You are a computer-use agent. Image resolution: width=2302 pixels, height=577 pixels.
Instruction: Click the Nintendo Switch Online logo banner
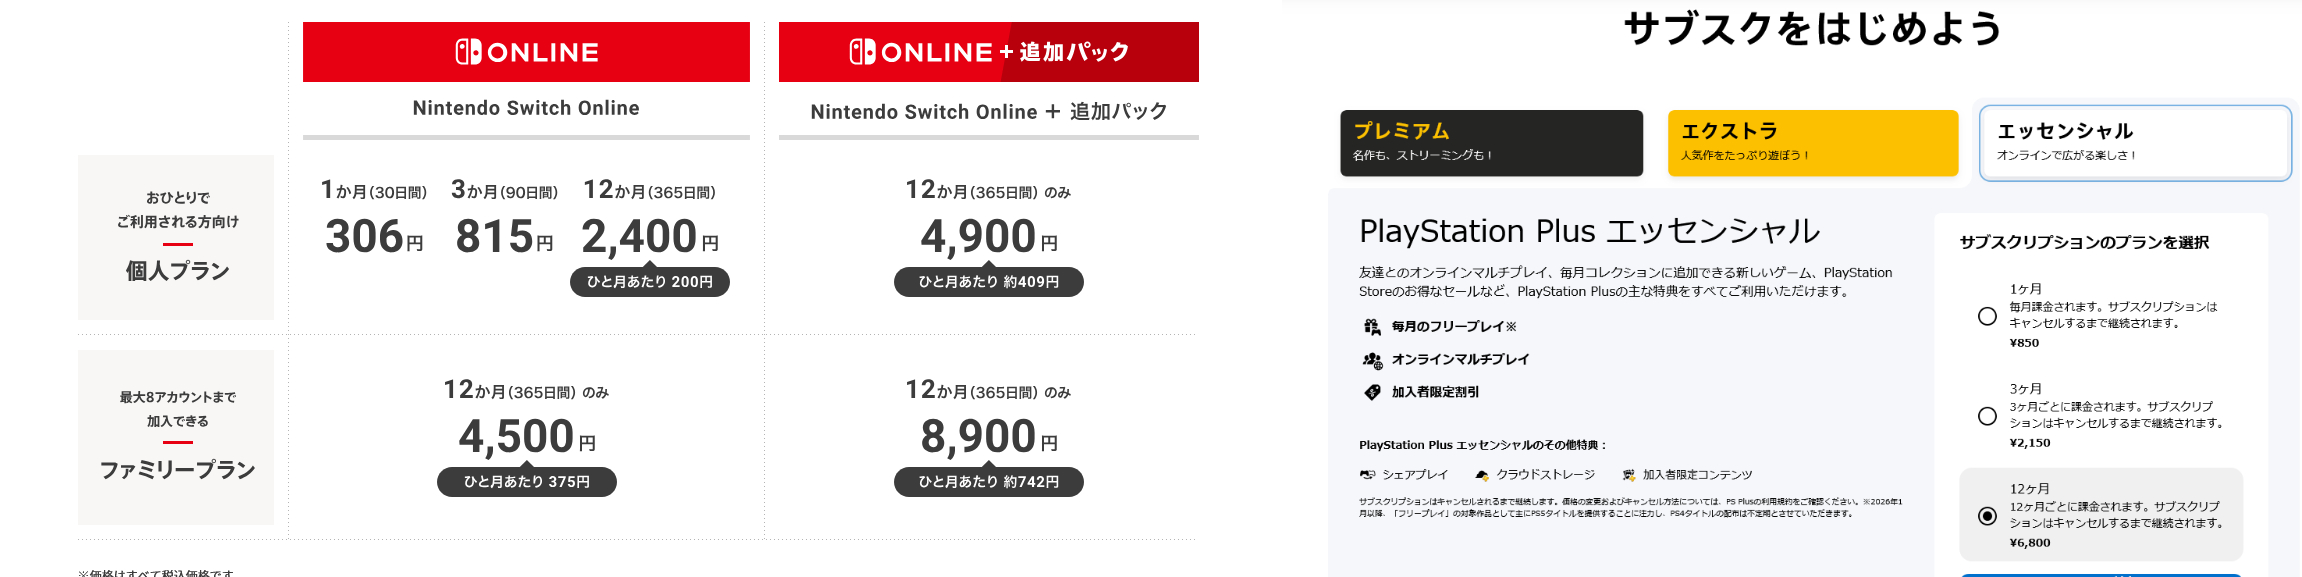526,52
